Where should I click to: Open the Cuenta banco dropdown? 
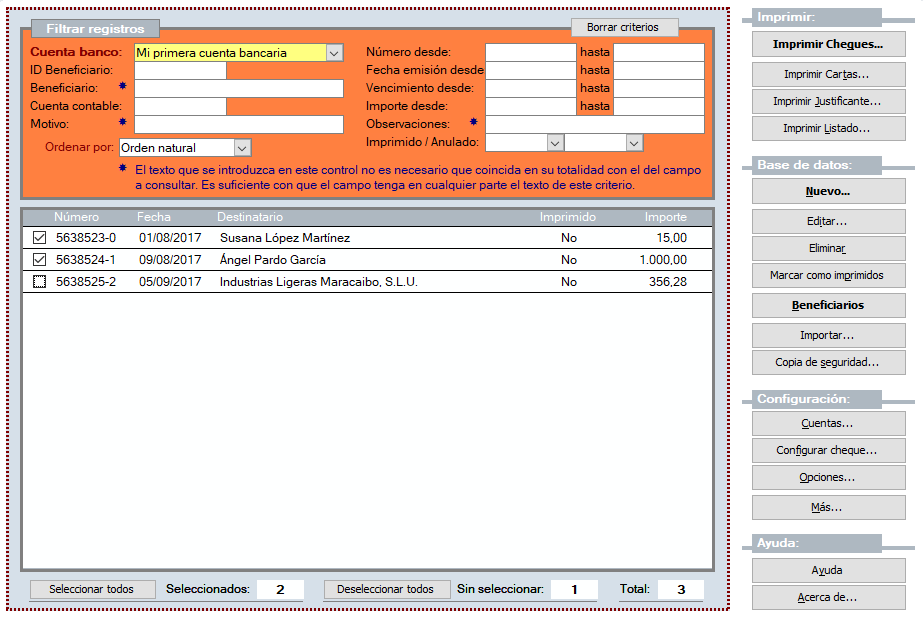(x=334, y=51)
